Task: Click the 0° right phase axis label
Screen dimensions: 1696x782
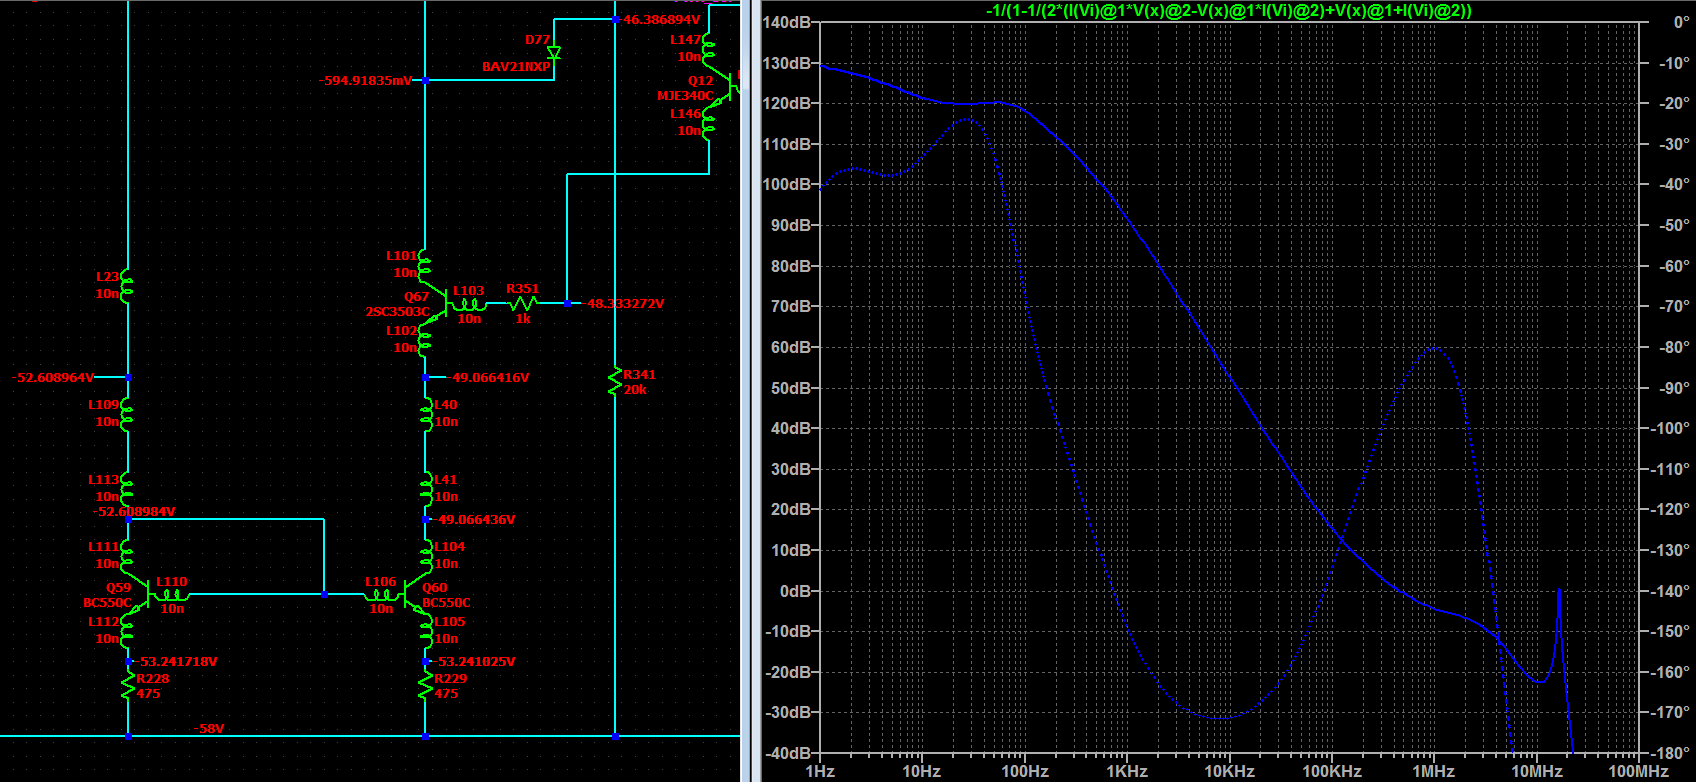Action: click(1682, 22)
